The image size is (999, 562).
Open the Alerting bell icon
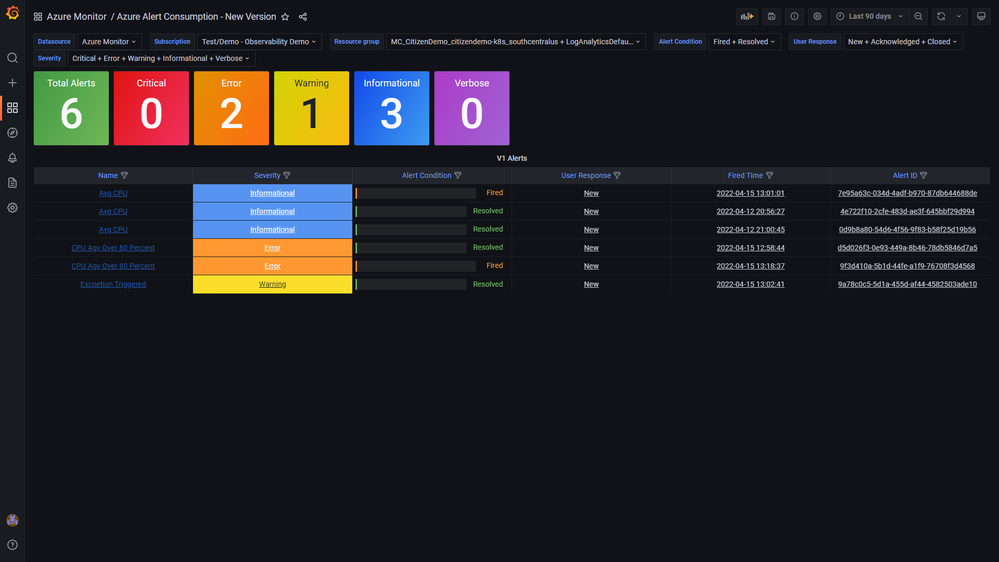[12, 157]
